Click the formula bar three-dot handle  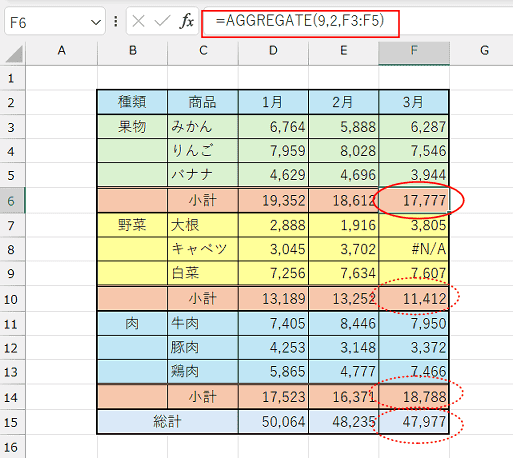tap(116, 22)
